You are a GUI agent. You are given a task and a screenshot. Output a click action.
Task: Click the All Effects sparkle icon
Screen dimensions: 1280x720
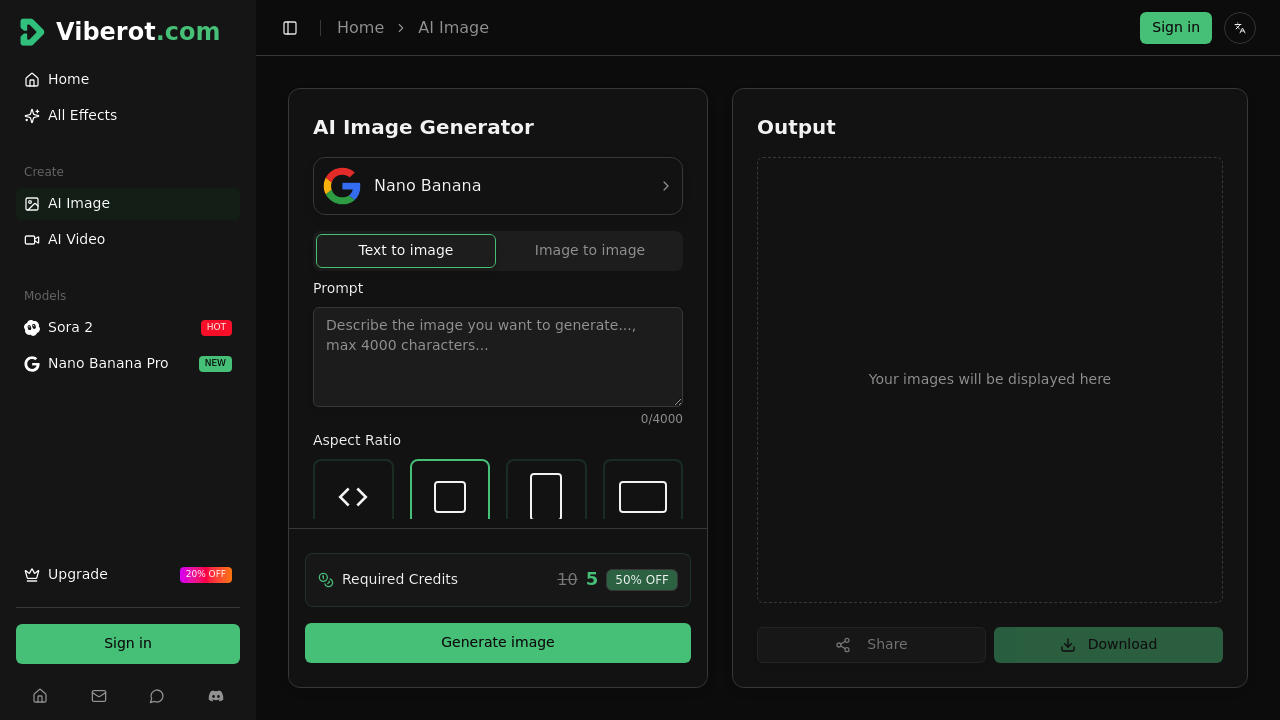pos(31,115)
